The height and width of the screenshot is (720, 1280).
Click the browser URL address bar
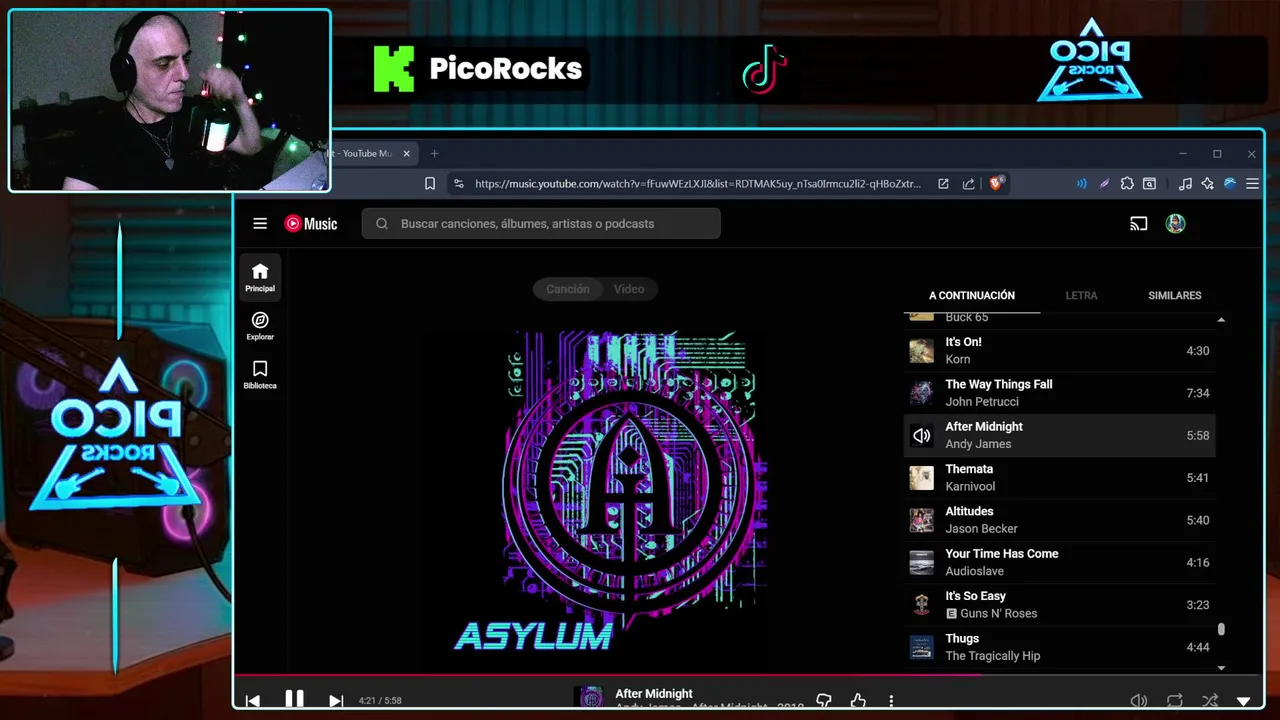pos(697,184)
